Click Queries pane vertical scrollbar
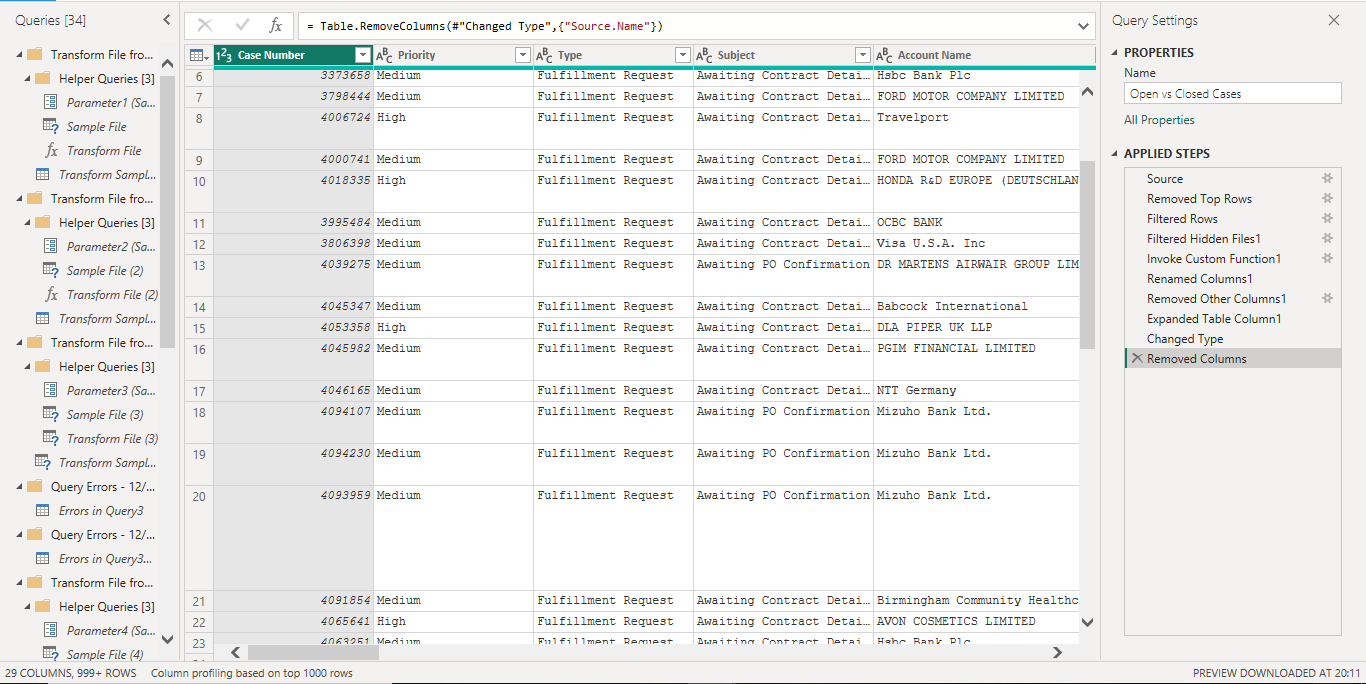 167,210
